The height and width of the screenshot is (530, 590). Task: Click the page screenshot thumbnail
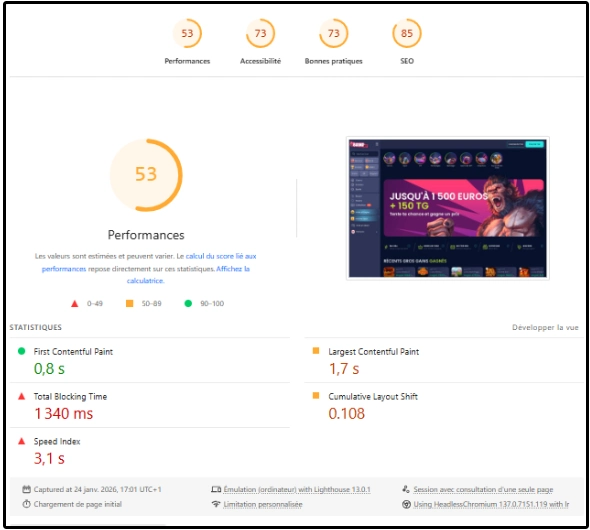pos(447,208)
